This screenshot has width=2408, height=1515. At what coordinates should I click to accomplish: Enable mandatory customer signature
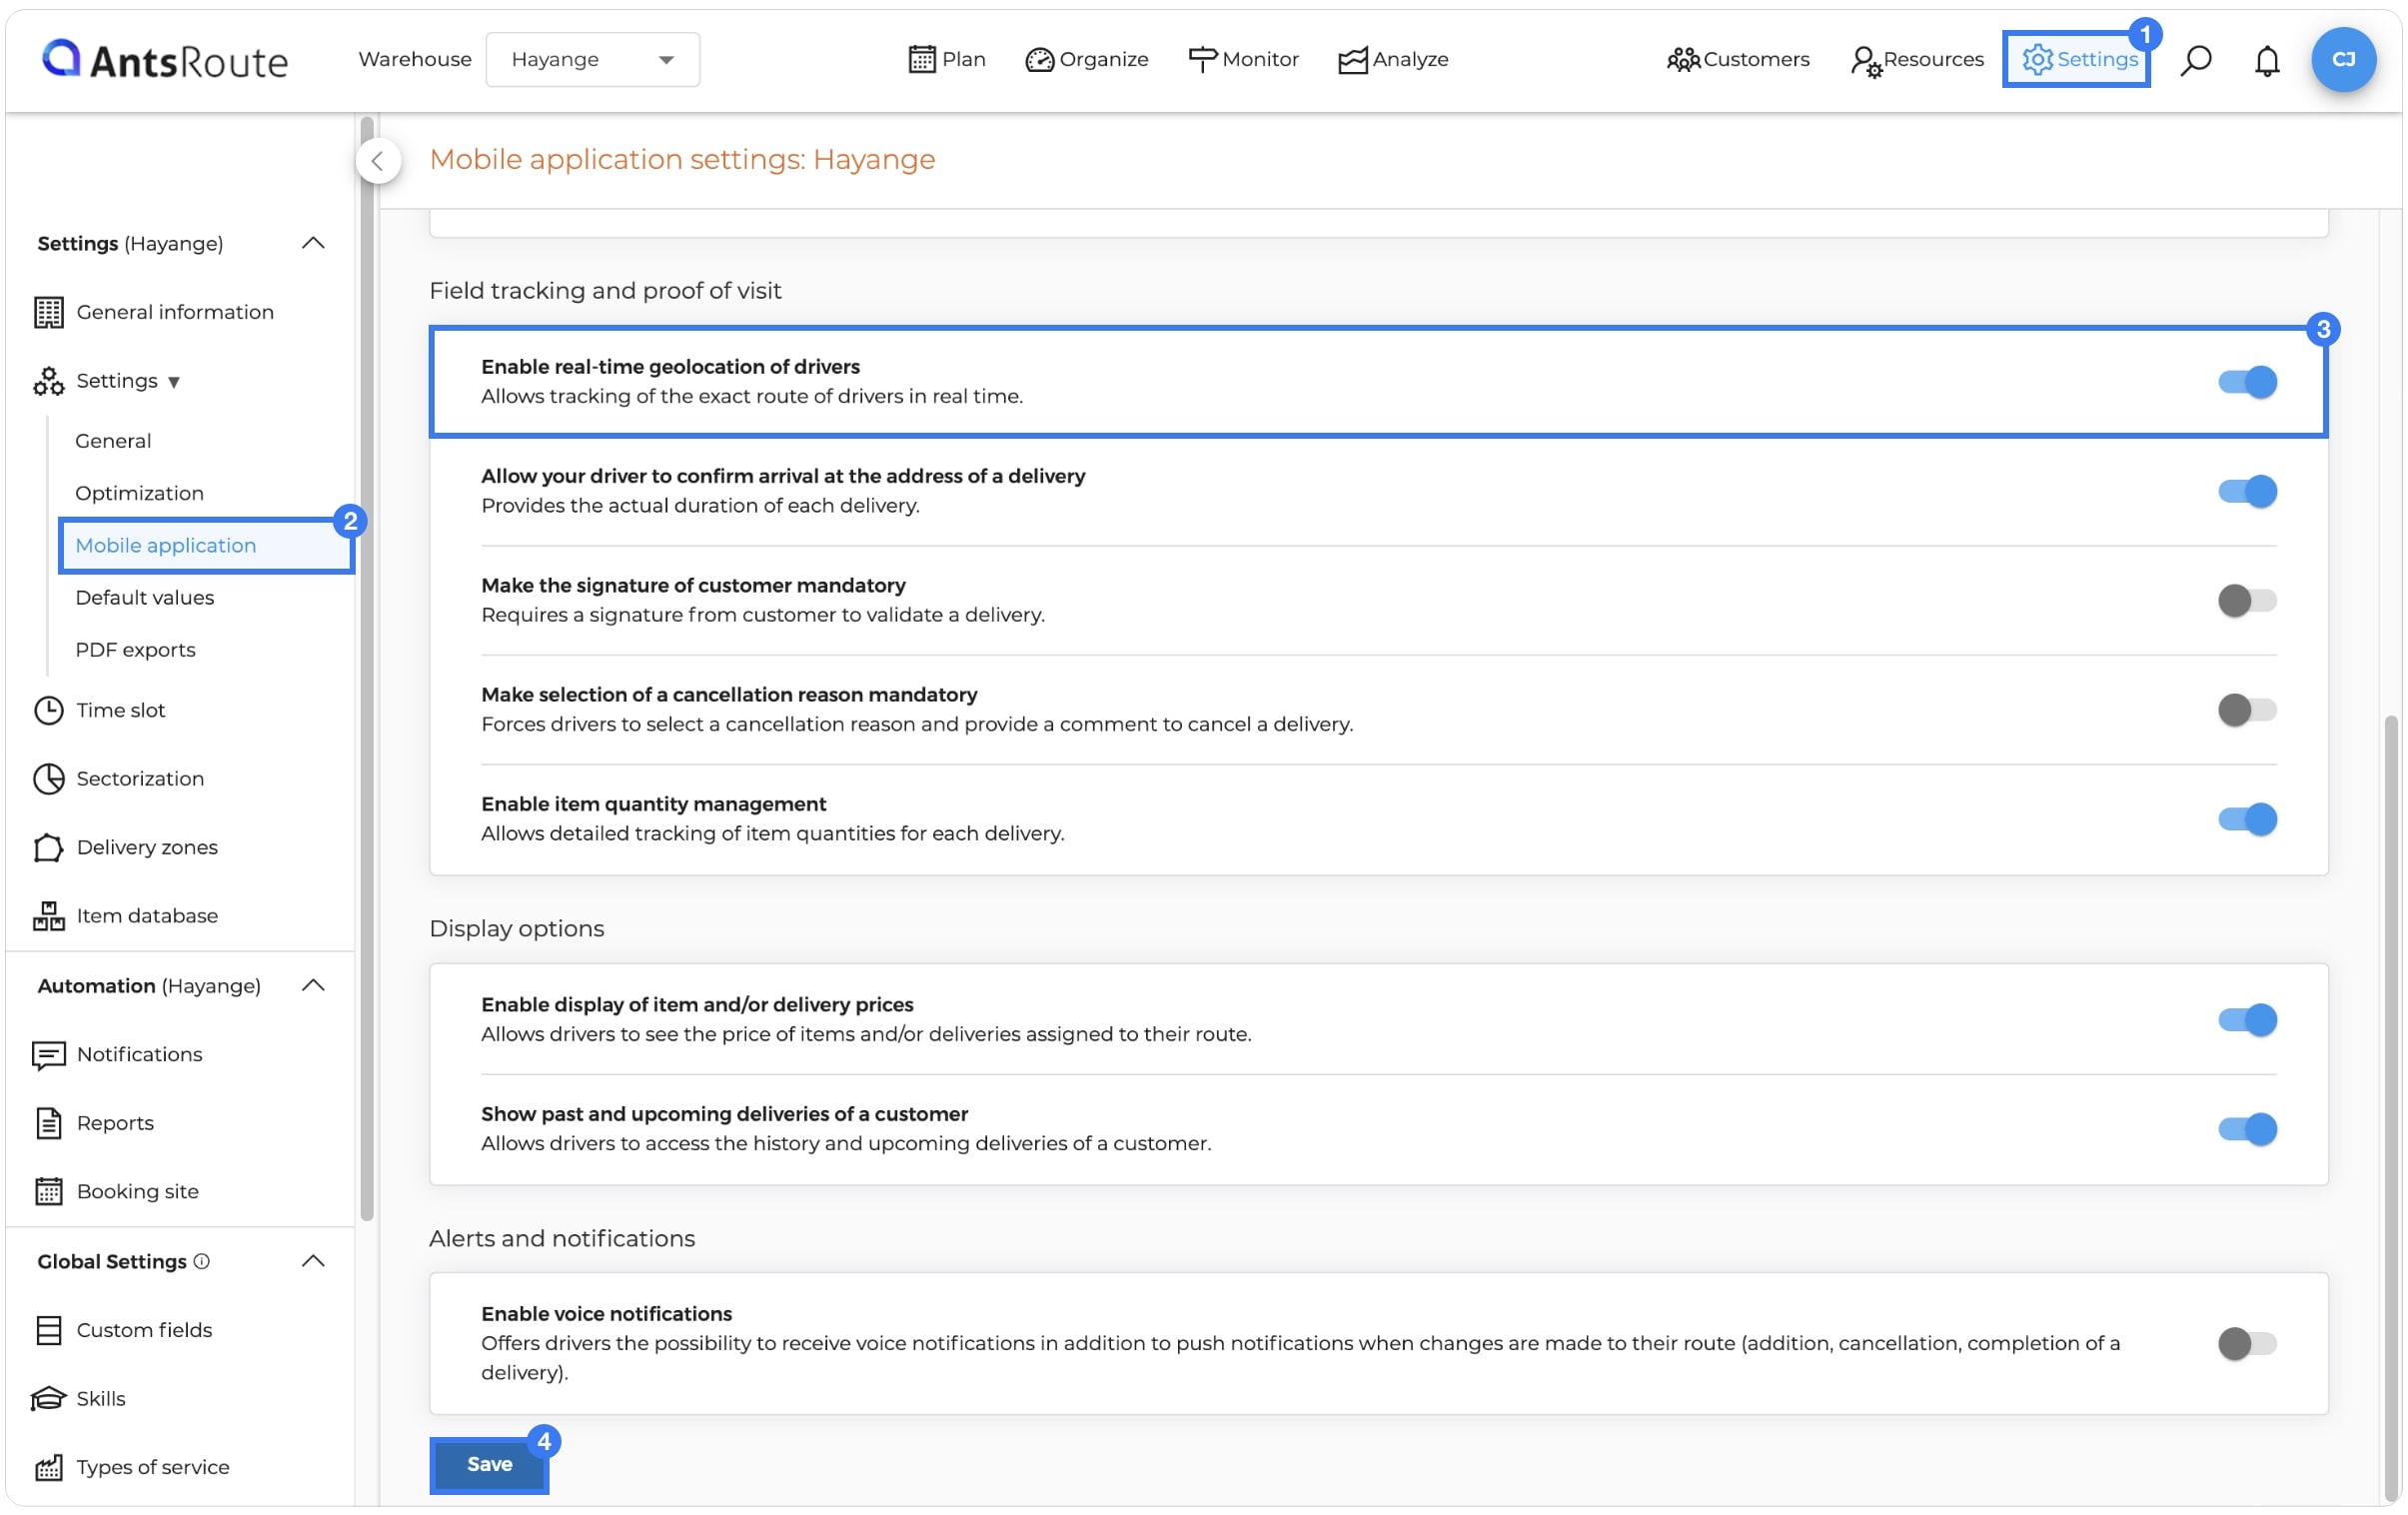(2246, 600)
